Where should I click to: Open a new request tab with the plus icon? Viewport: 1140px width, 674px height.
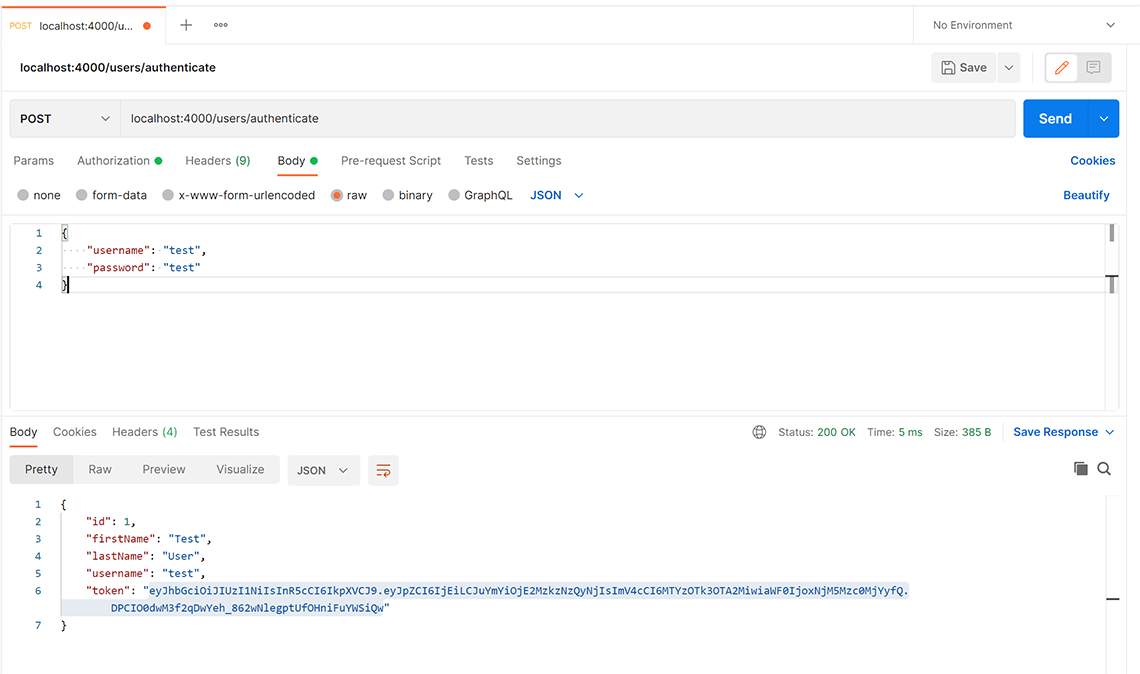[x=186, y=23]
